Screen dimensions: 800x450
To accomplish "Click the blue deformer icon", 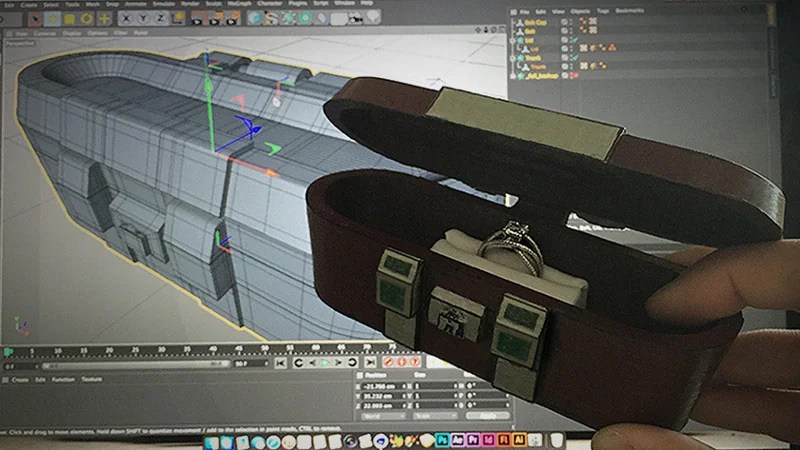I will [x=322, y=18].
